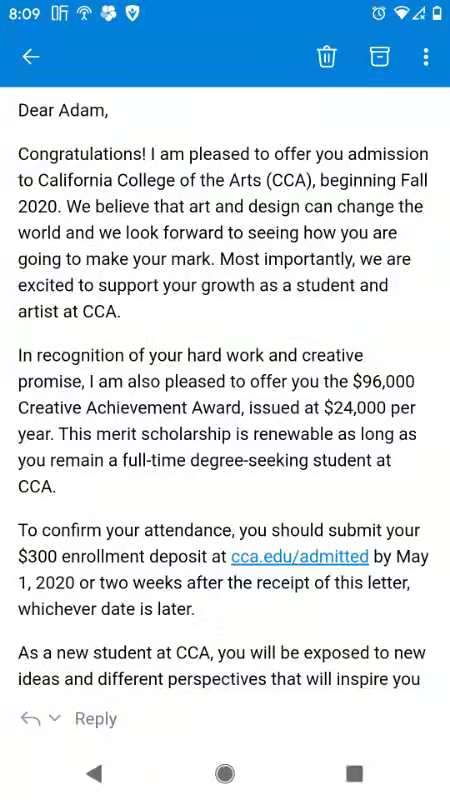The image size is (450, 800).
Task: Tap the clock showing 8:09
Action: click(24, 14)
